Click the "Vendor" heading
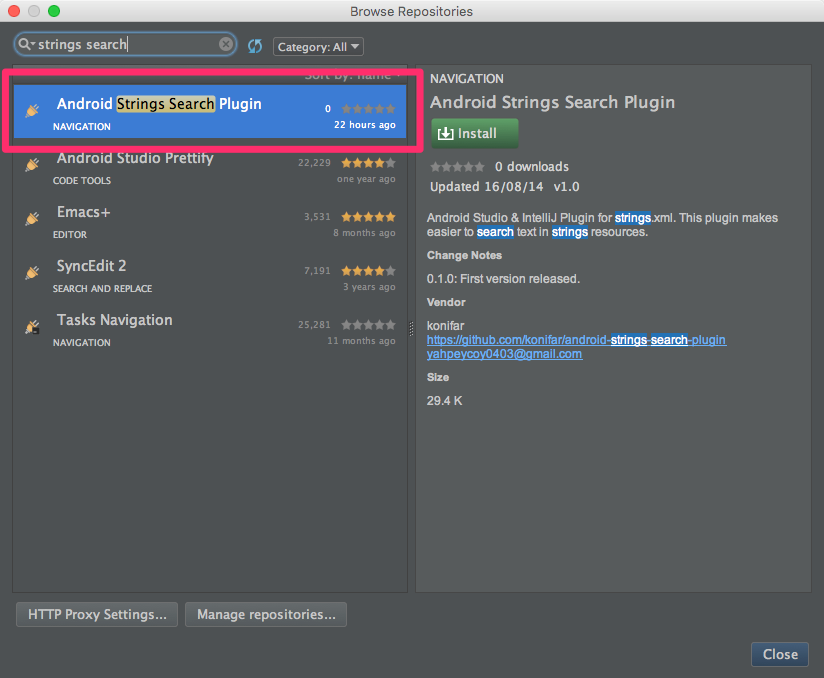 pyautogui.click(x=446, y=303)
